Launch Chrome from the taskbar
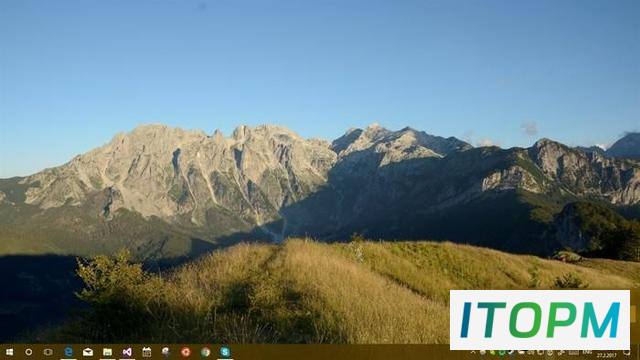 point(205,352)
